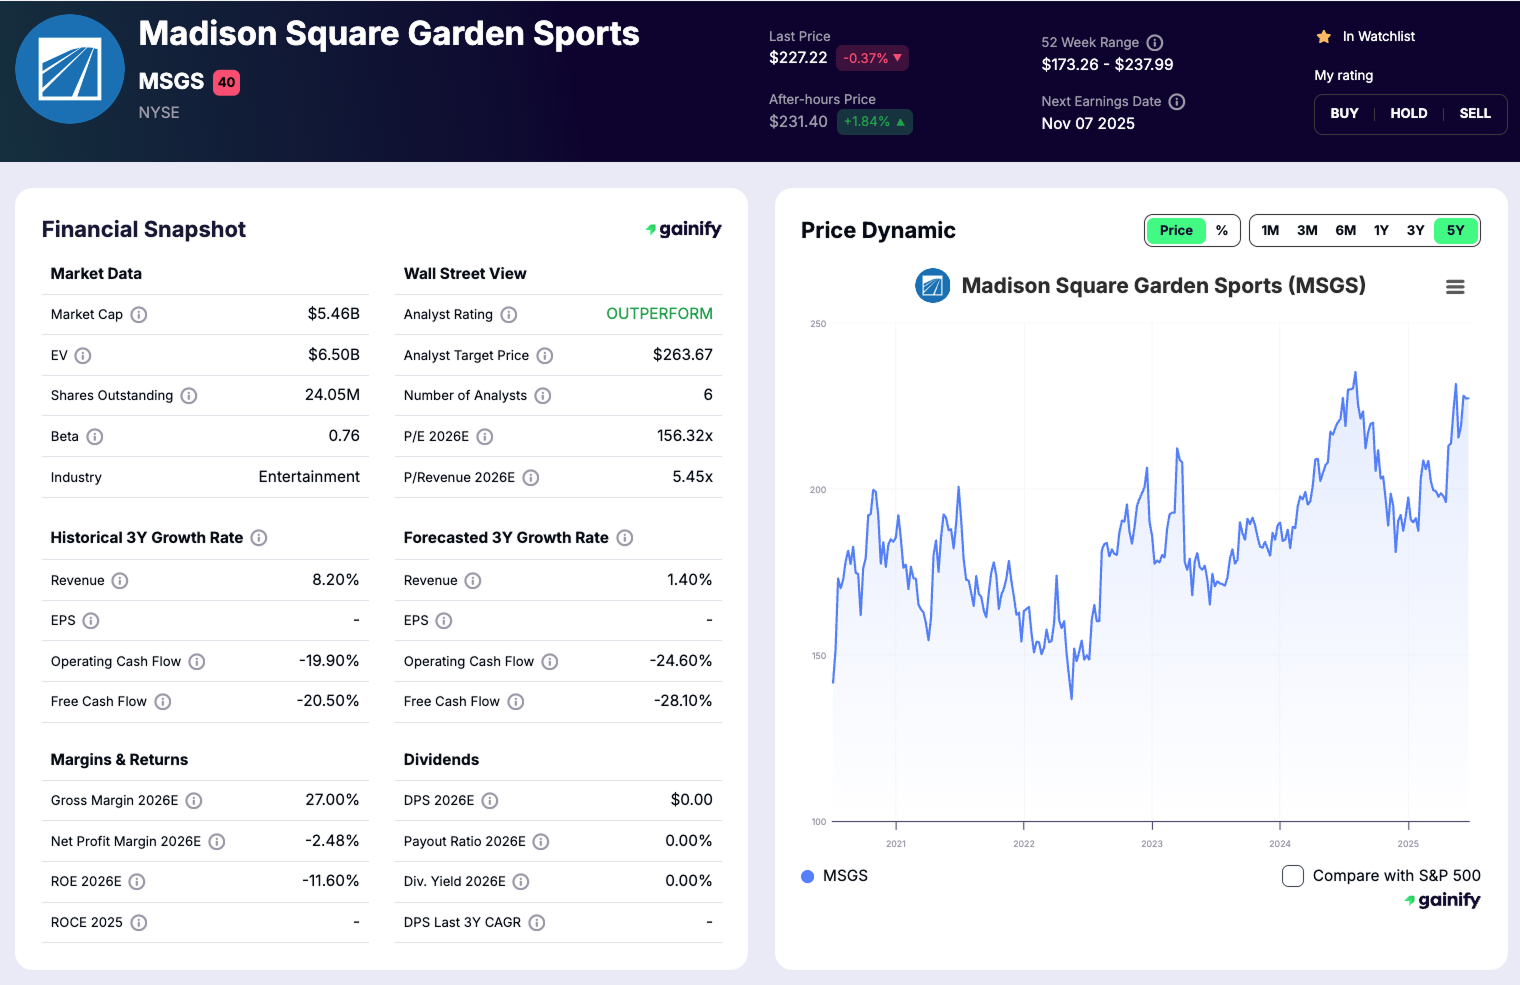Screen dimensions: 1520x985
Task: Click the Market Cap info icon
Action: (139, 314)
